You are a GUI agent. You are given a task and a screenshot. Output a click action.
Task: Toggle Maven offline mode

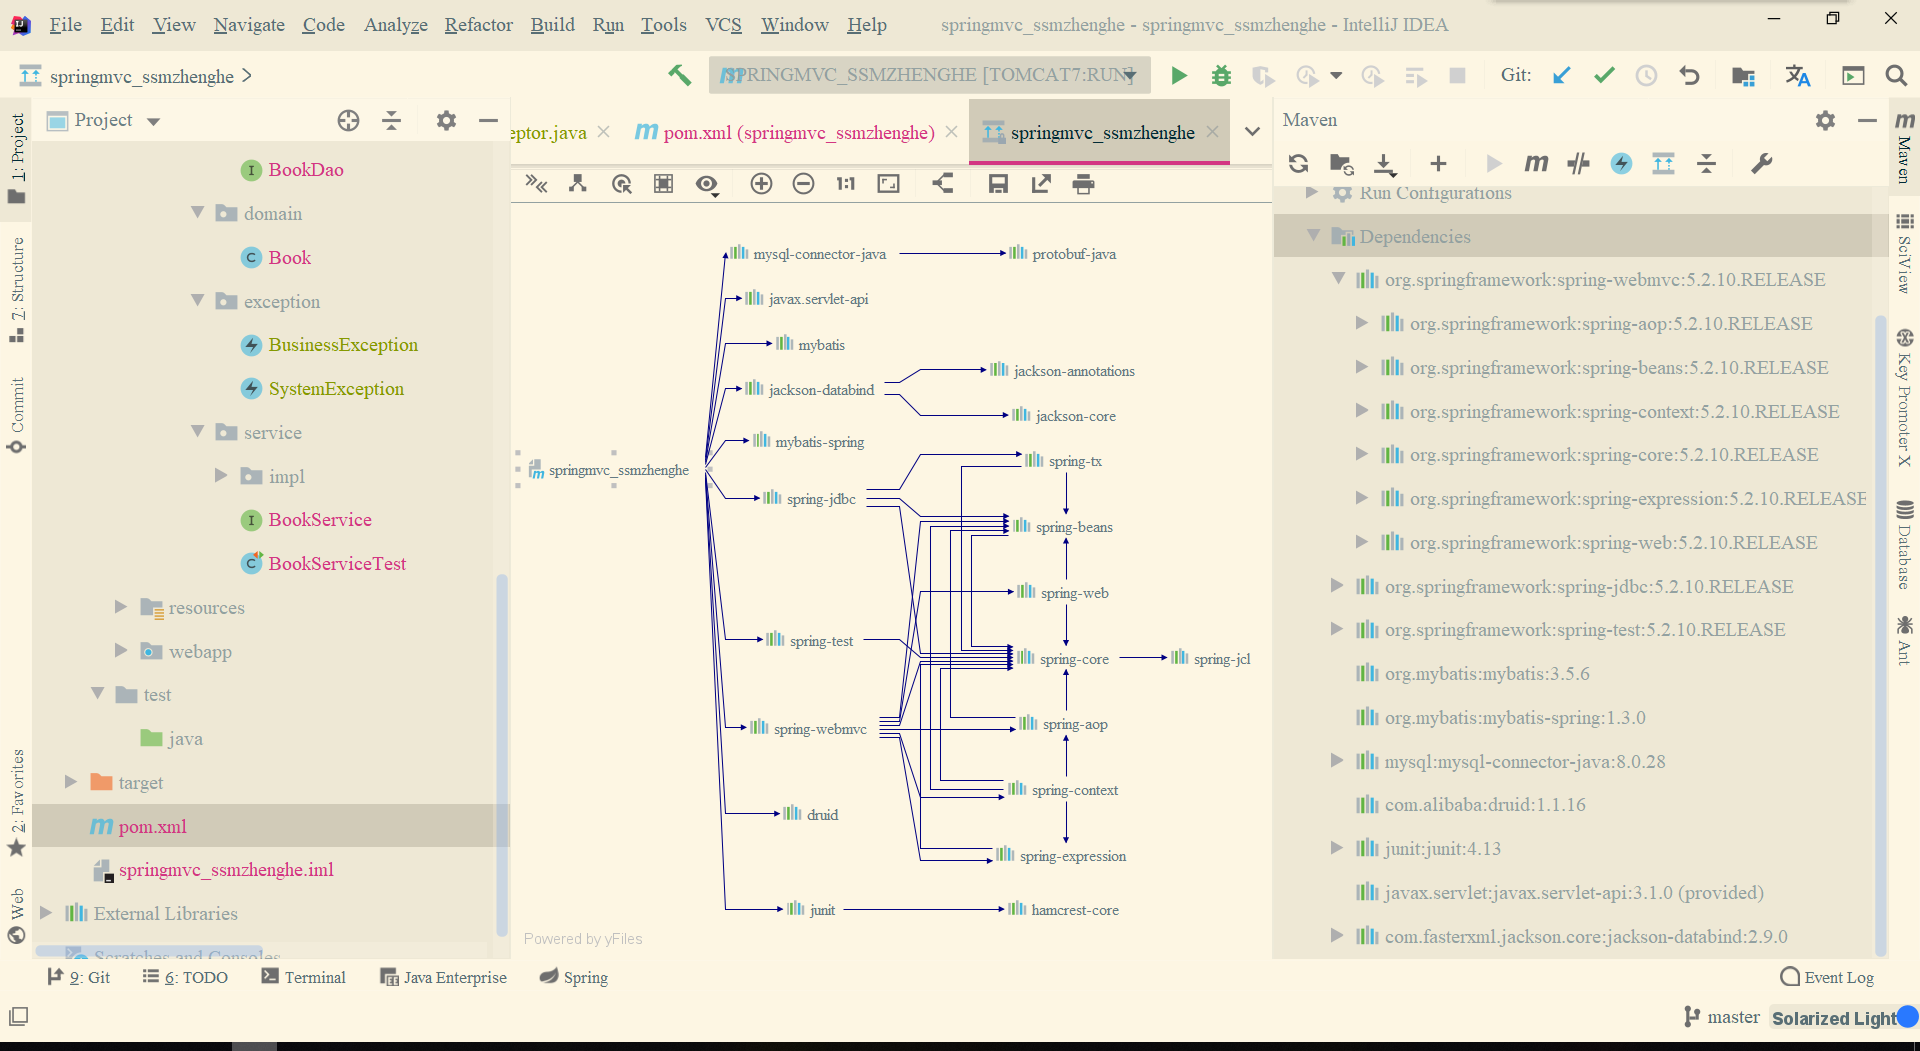pos(1579,164)
